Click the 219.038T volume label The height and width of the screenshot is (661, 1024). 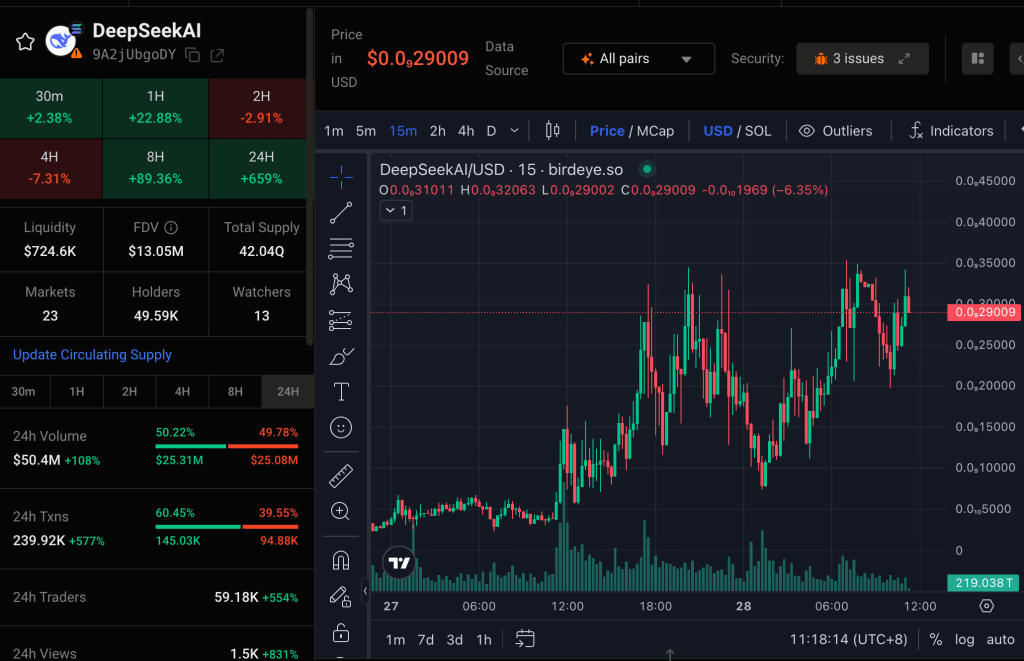(983, 583)
